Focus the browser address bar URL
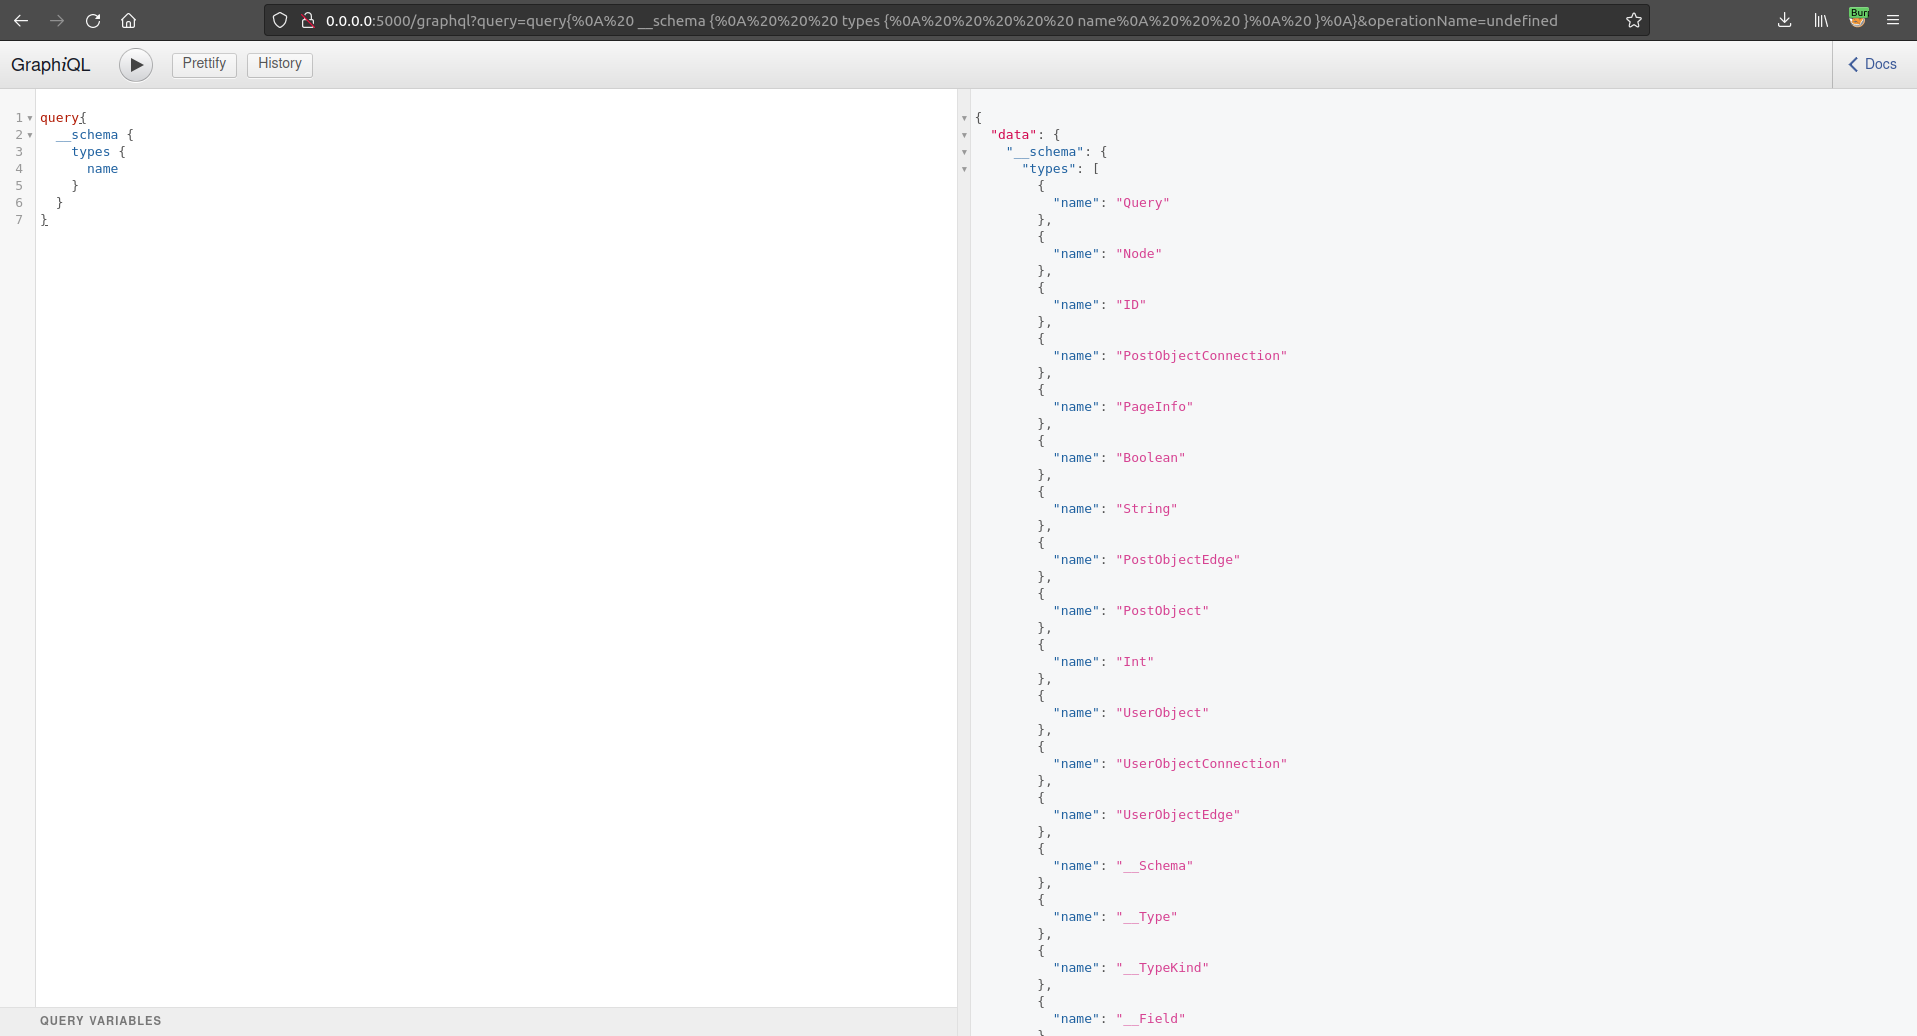The width and height of the screenshot is (1917, 1036). (940, 20)
